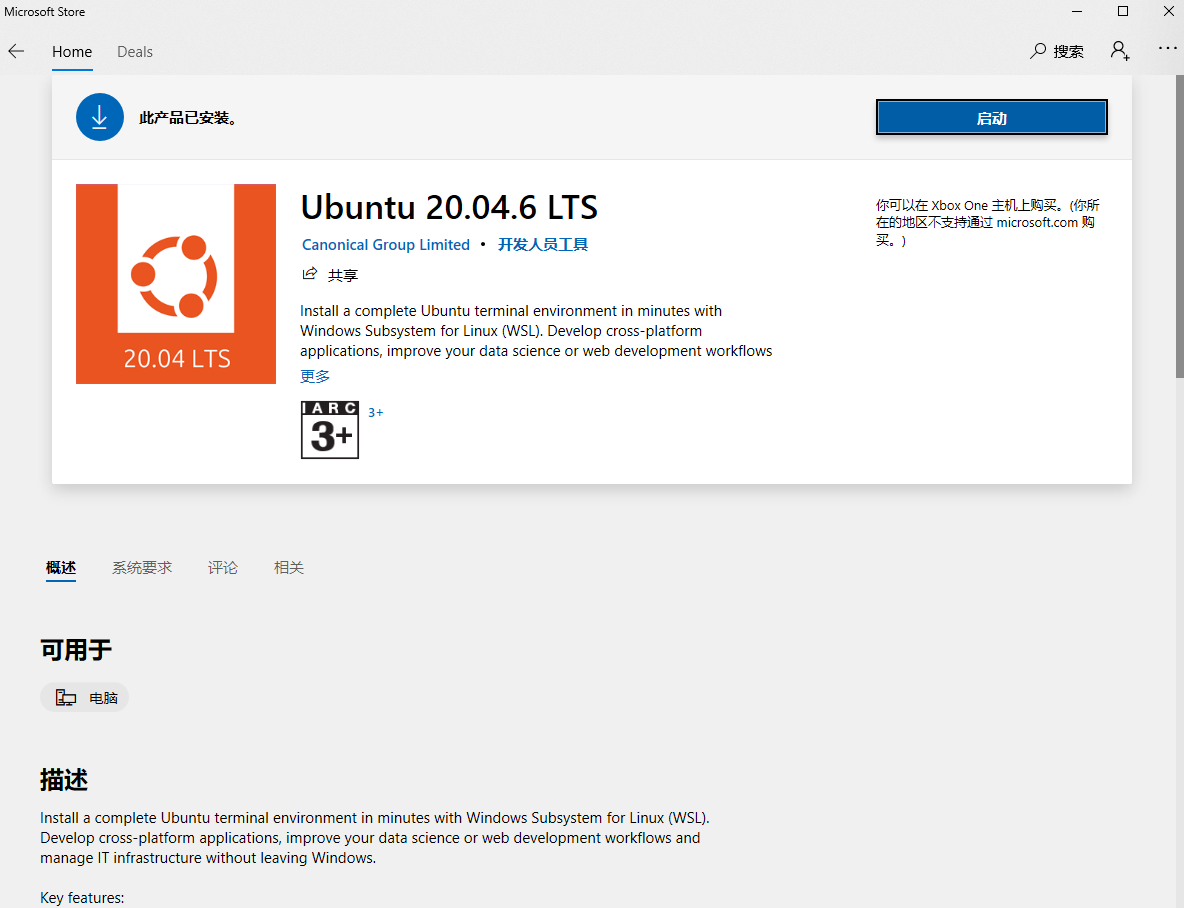
Task: Click the Xbox One purchase notice text
Action: click(x=988, y=223)
